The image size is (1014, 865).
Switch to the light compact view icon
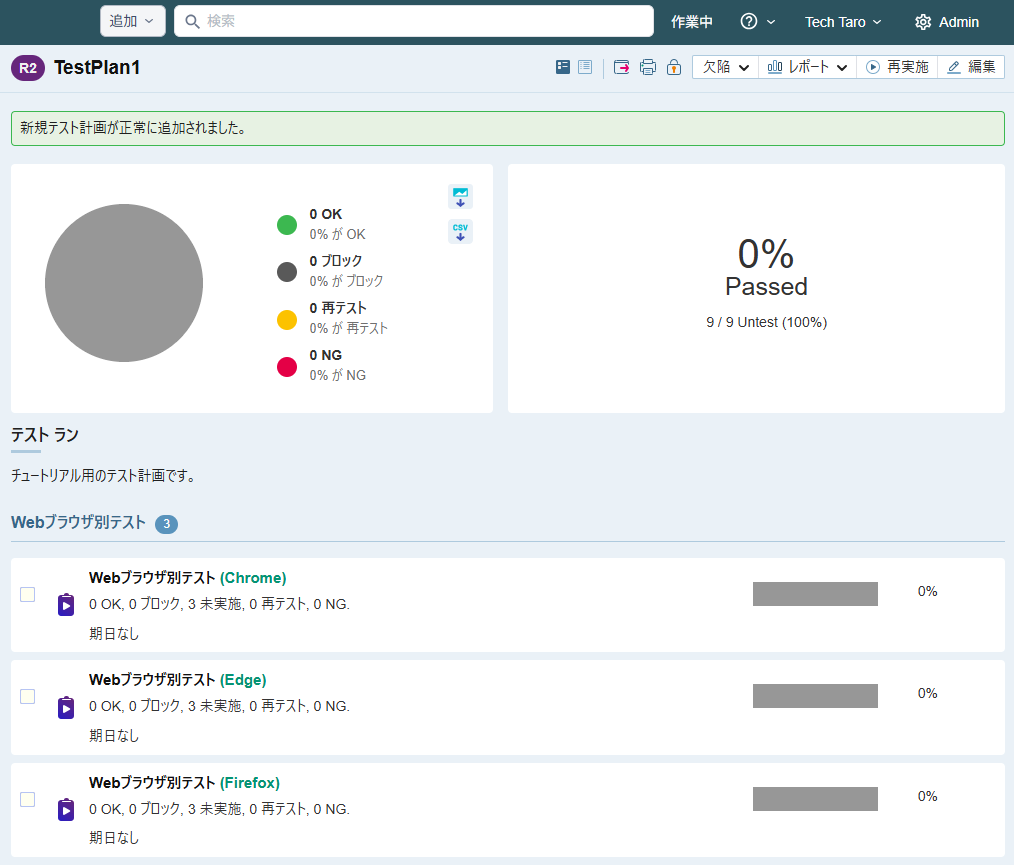click(x=585, y=67)
